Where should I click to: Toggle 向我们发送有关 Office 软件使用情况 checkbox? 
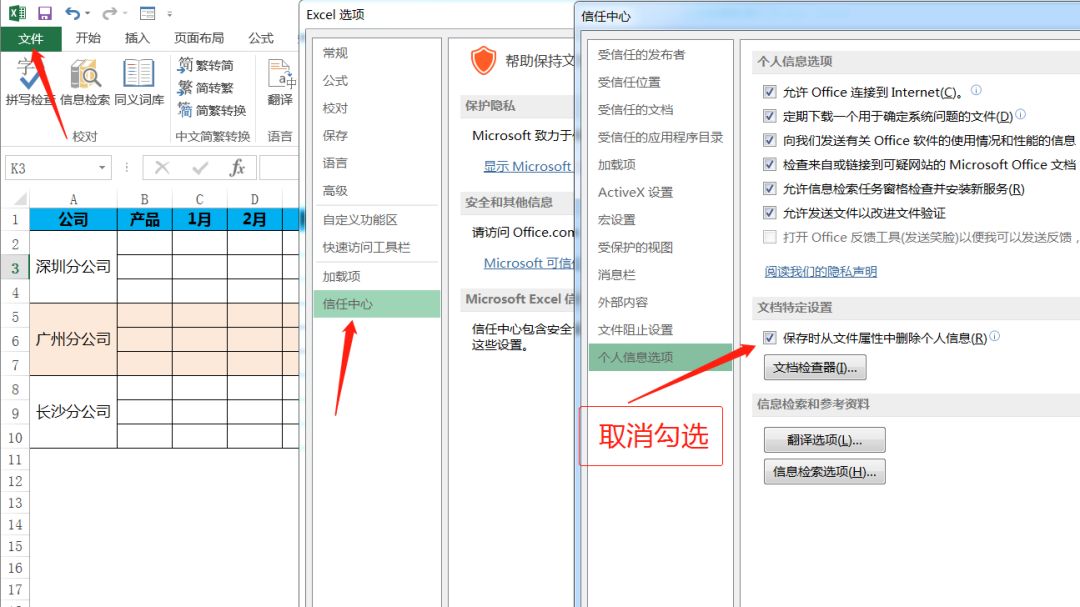[769, 140]
